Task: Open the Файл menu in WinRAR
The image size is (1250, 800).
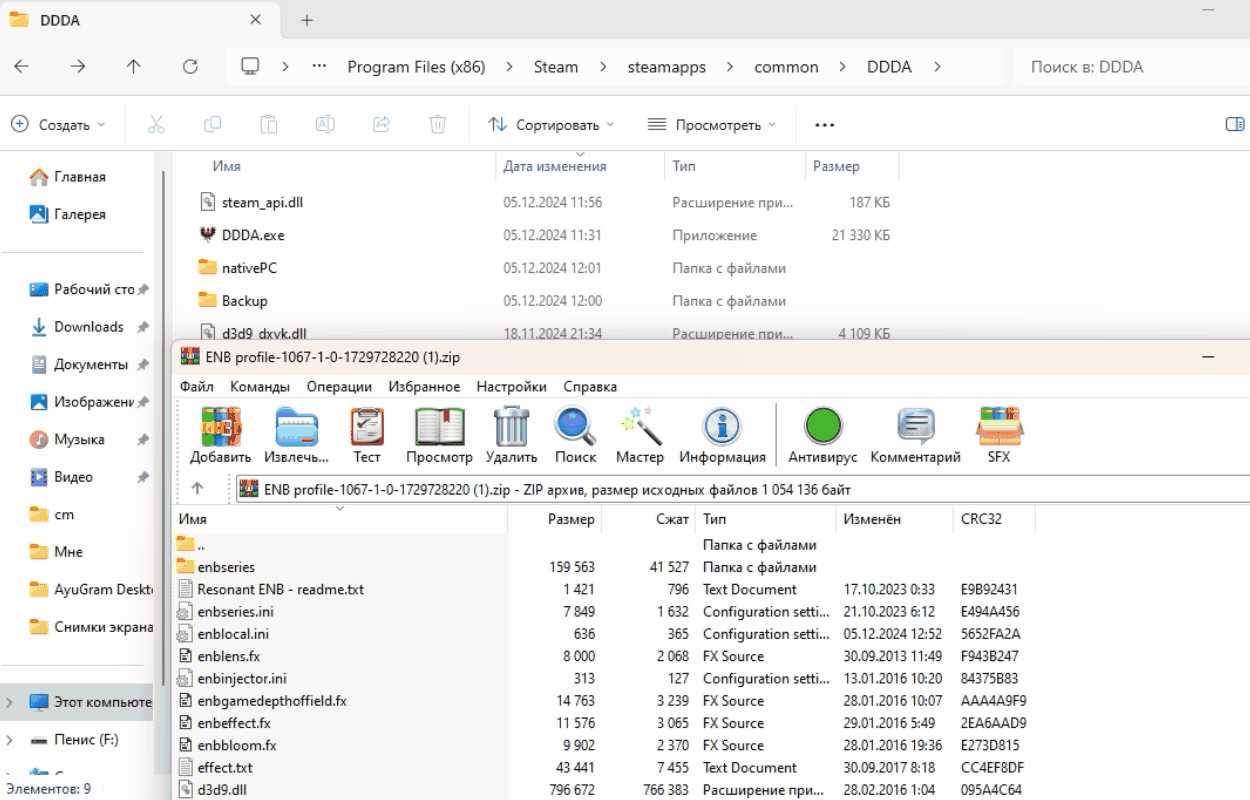Action: (196, 387)
